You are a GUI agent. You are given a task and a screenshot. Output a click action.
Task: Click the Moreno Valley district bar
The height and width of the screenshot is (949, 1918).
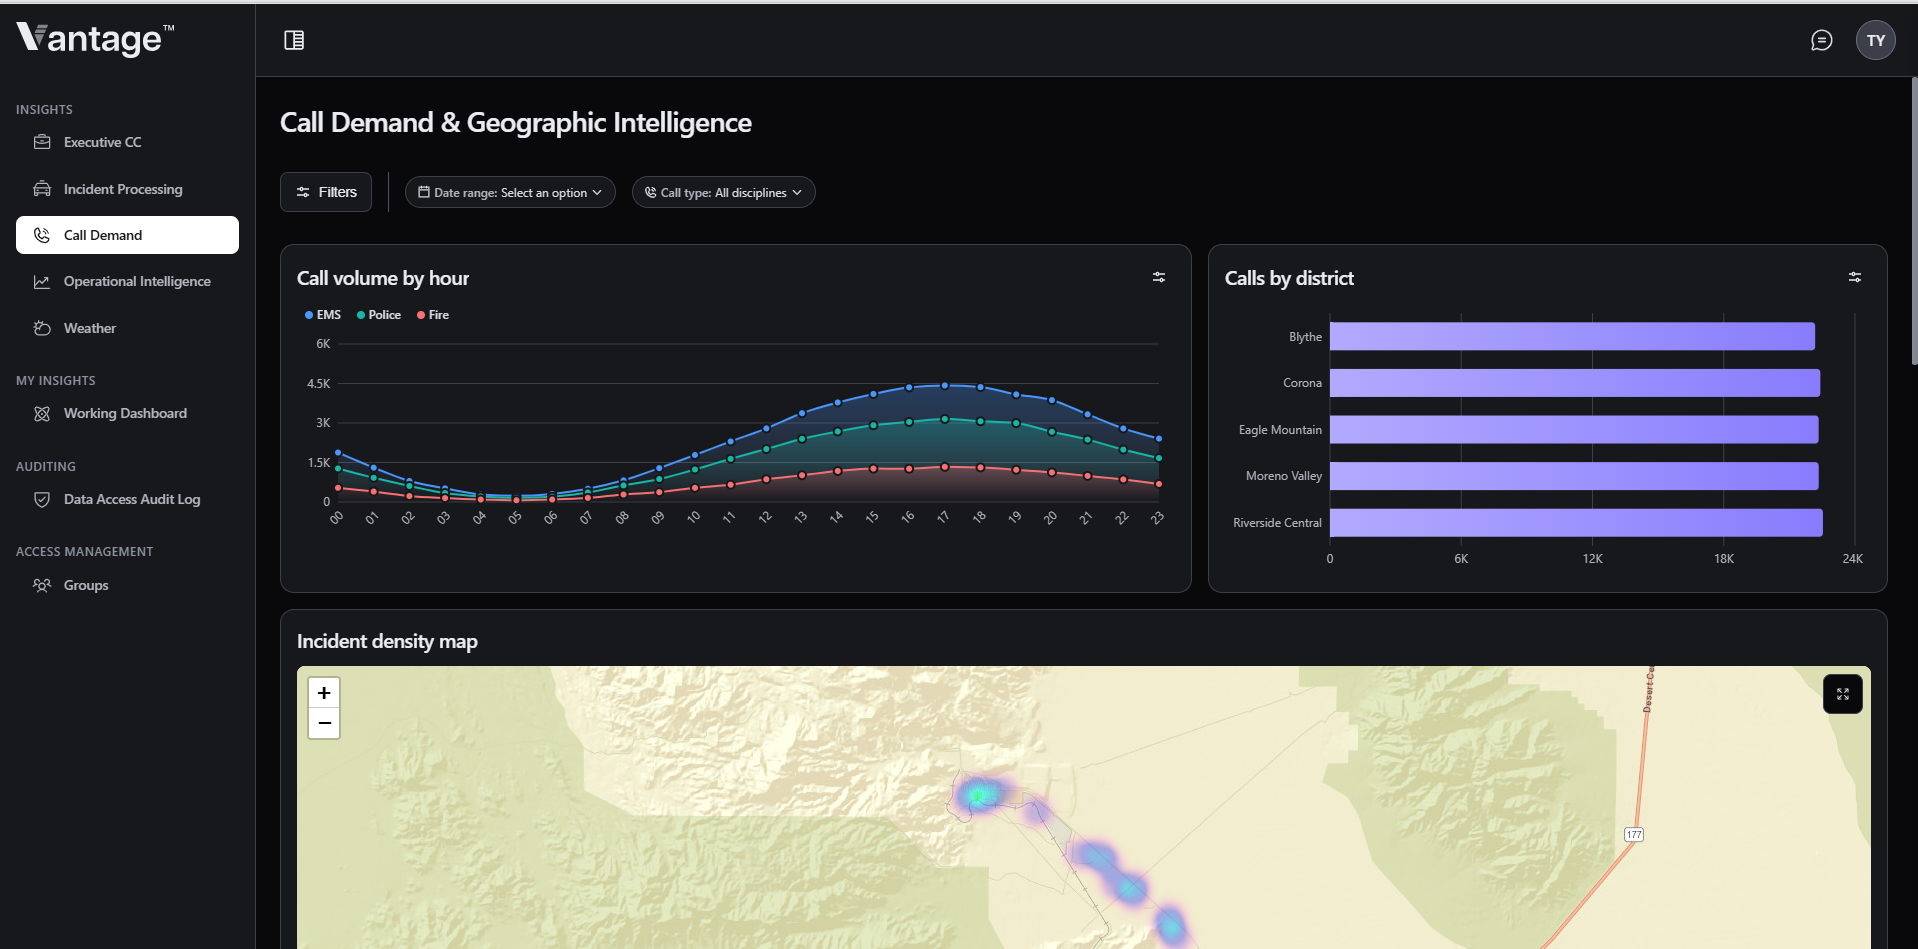coord(1574,476)
